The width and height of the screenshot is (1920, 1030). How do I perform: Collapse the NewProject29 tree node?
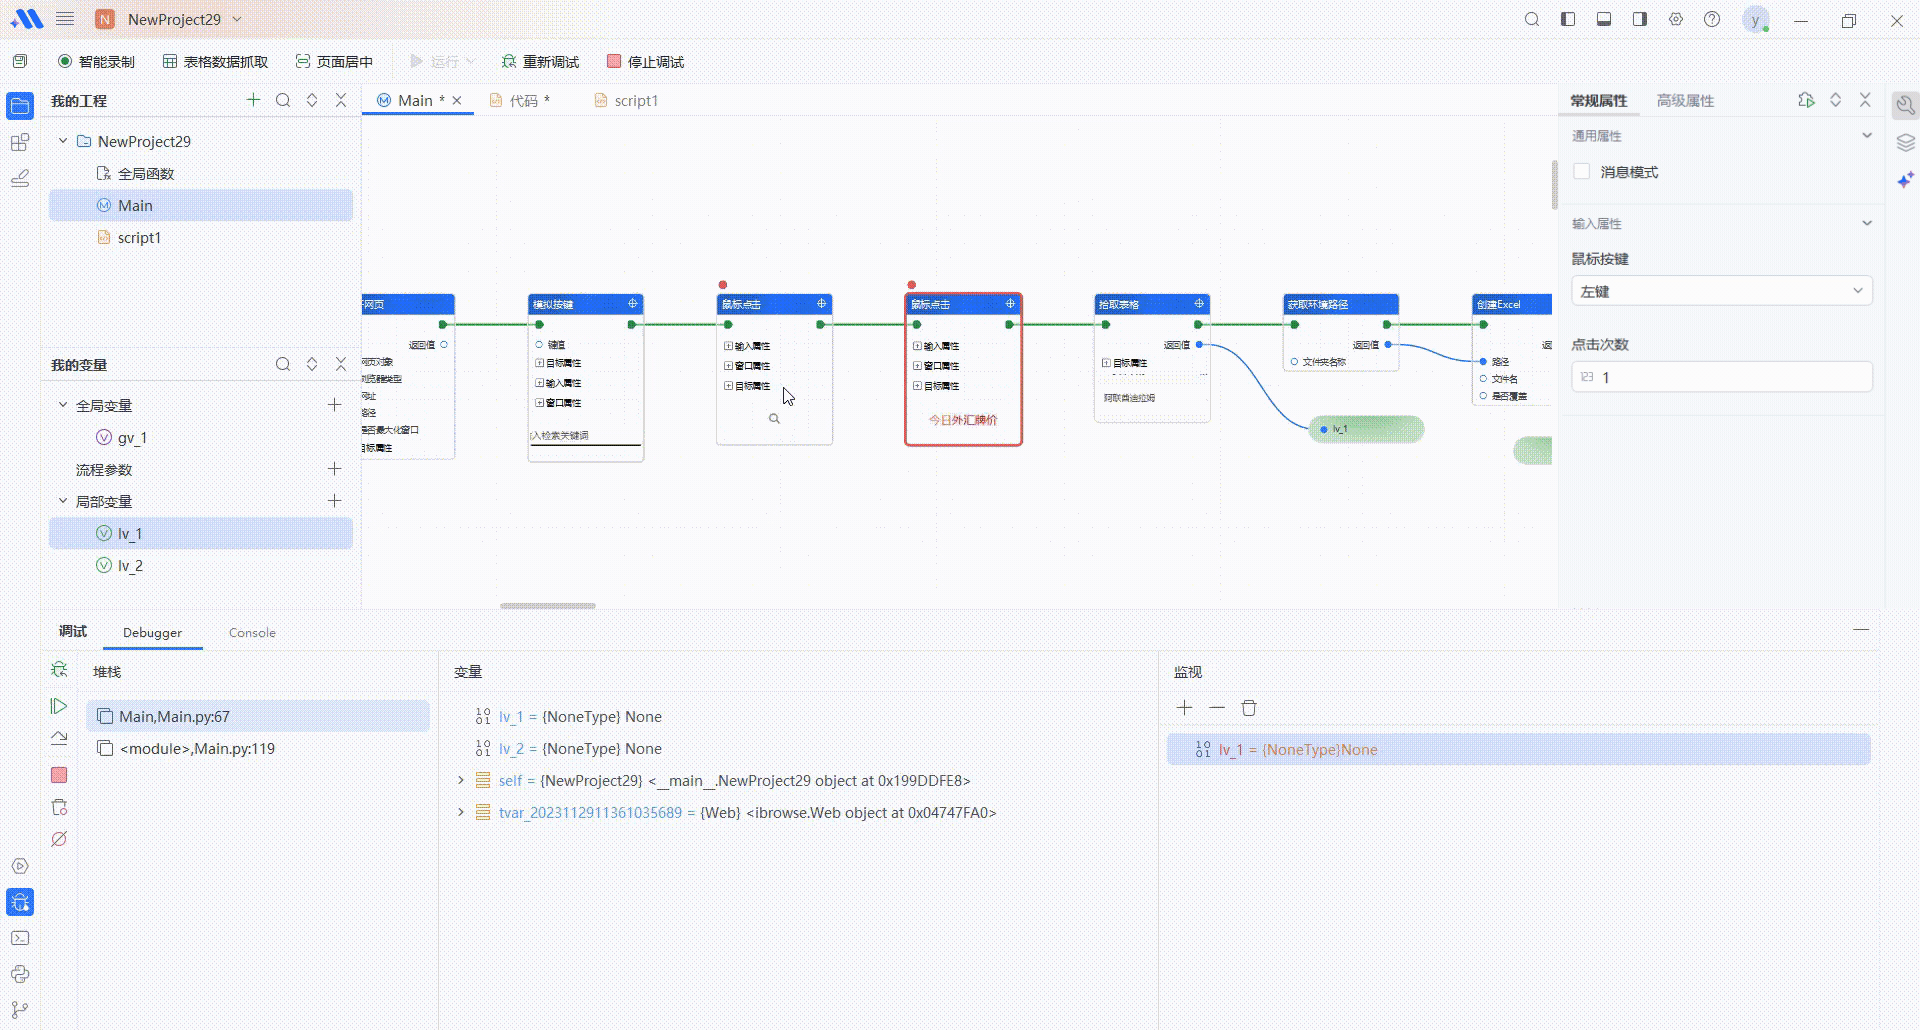[63, 141]
